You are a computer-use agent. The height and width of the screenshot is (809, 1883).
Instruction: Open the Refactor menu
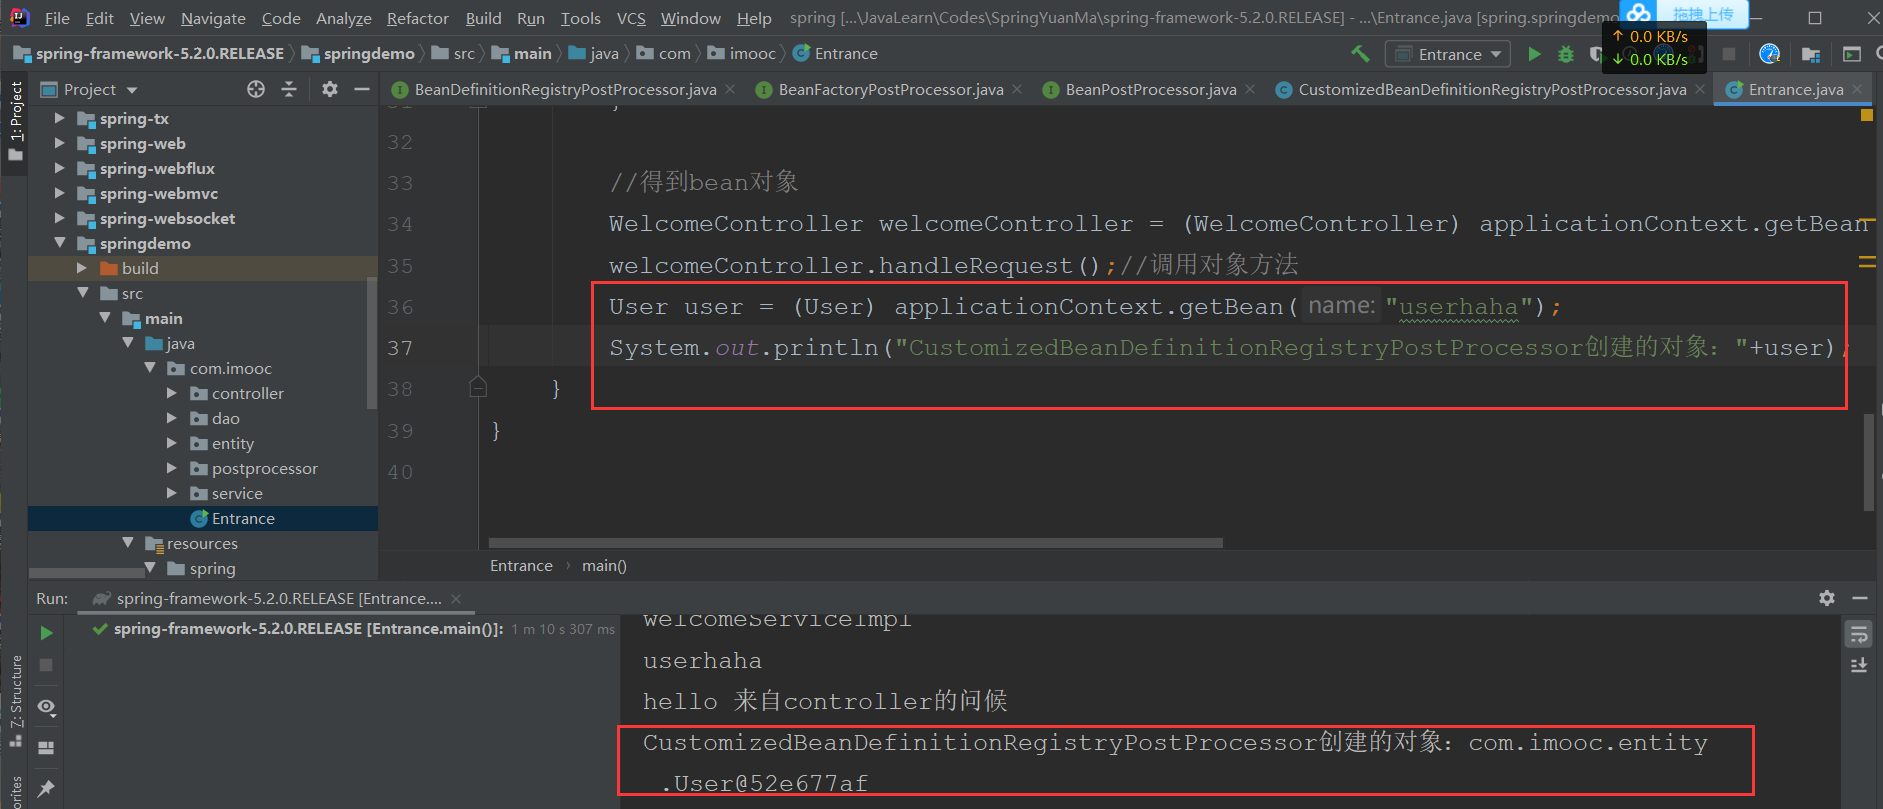coord(418,18)
